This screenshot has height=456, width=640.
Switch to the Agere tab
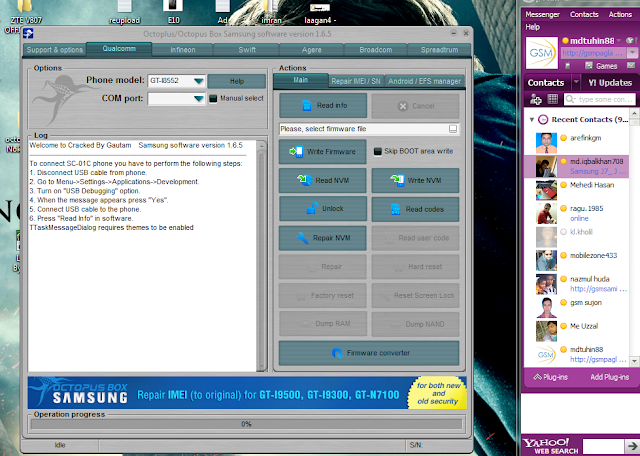click(x=311, y=50)
